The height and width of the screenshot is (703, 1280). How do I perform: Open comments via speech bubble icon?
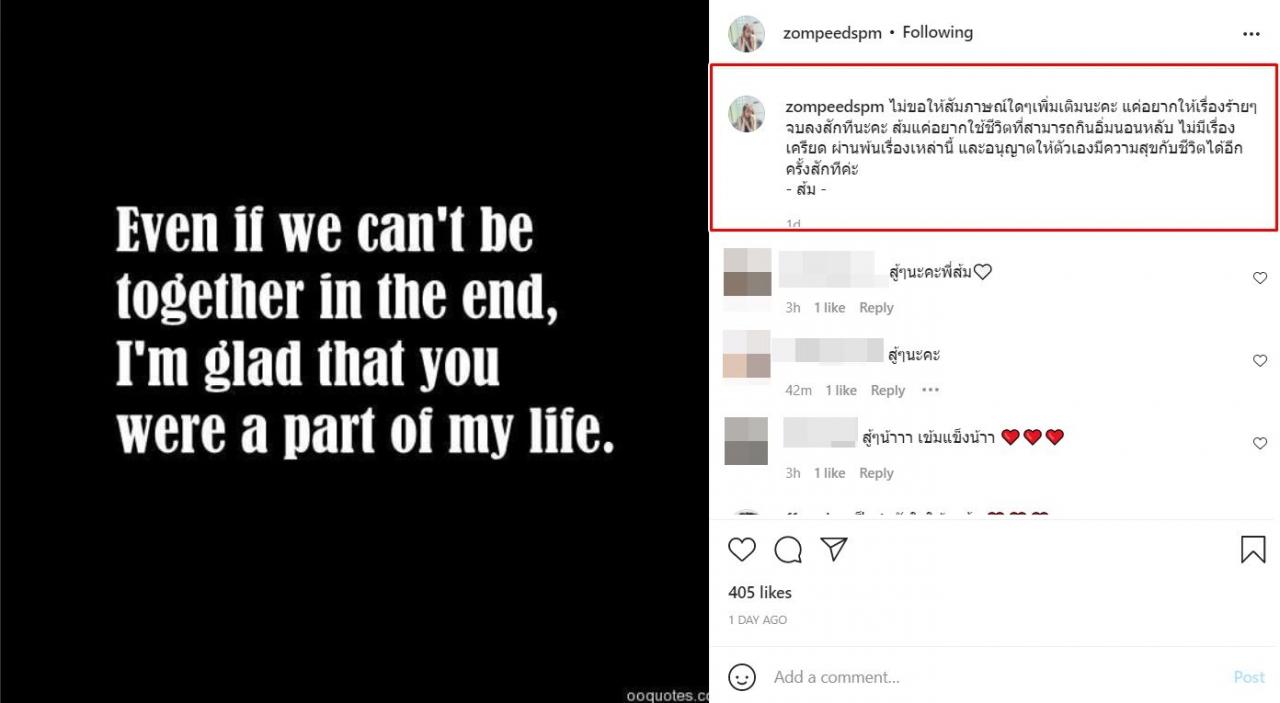[788, 549]
